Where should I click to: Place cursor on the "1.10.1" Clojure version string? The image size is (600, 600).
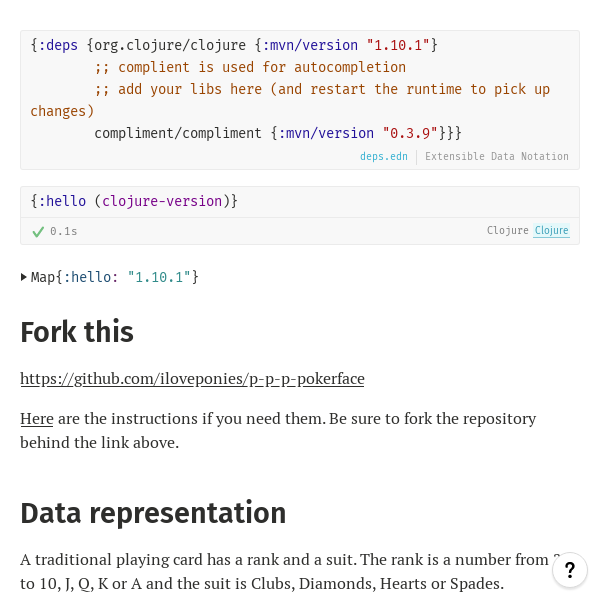[398, 45]
